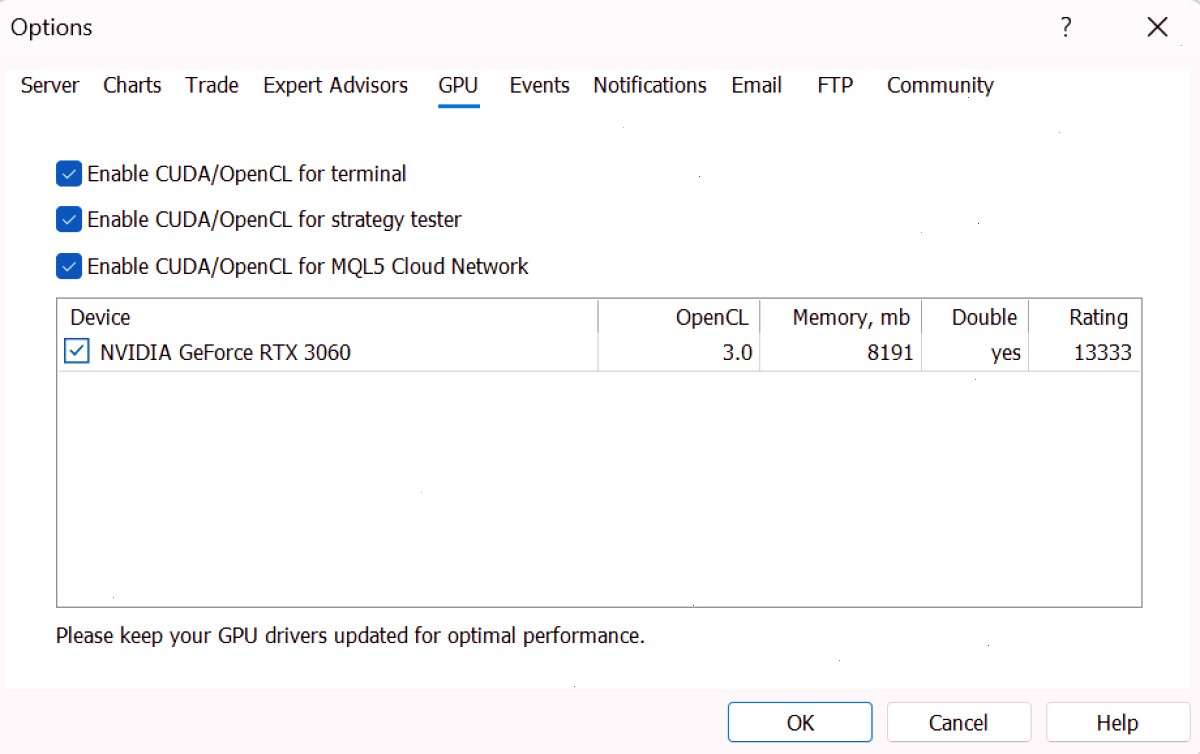Go to the Trade tab

coord(212,86)
